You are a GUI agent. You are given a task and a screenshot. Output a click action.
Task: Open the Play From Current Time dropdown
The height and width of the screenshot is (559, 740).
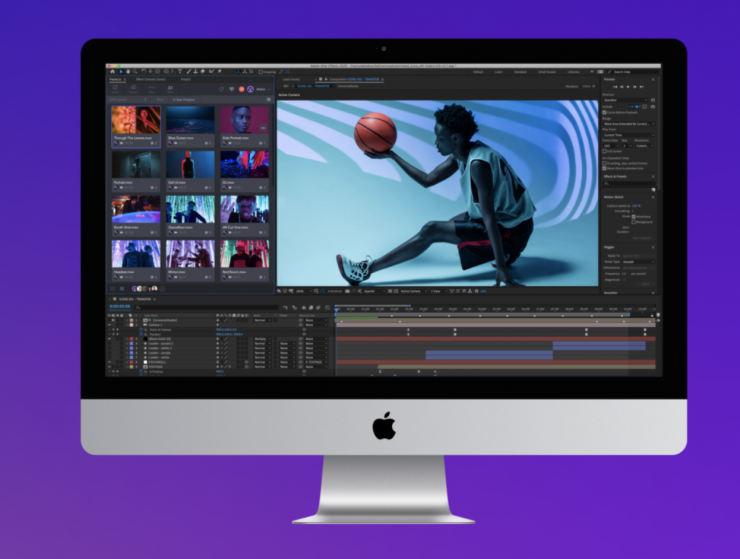coord(627,135)
